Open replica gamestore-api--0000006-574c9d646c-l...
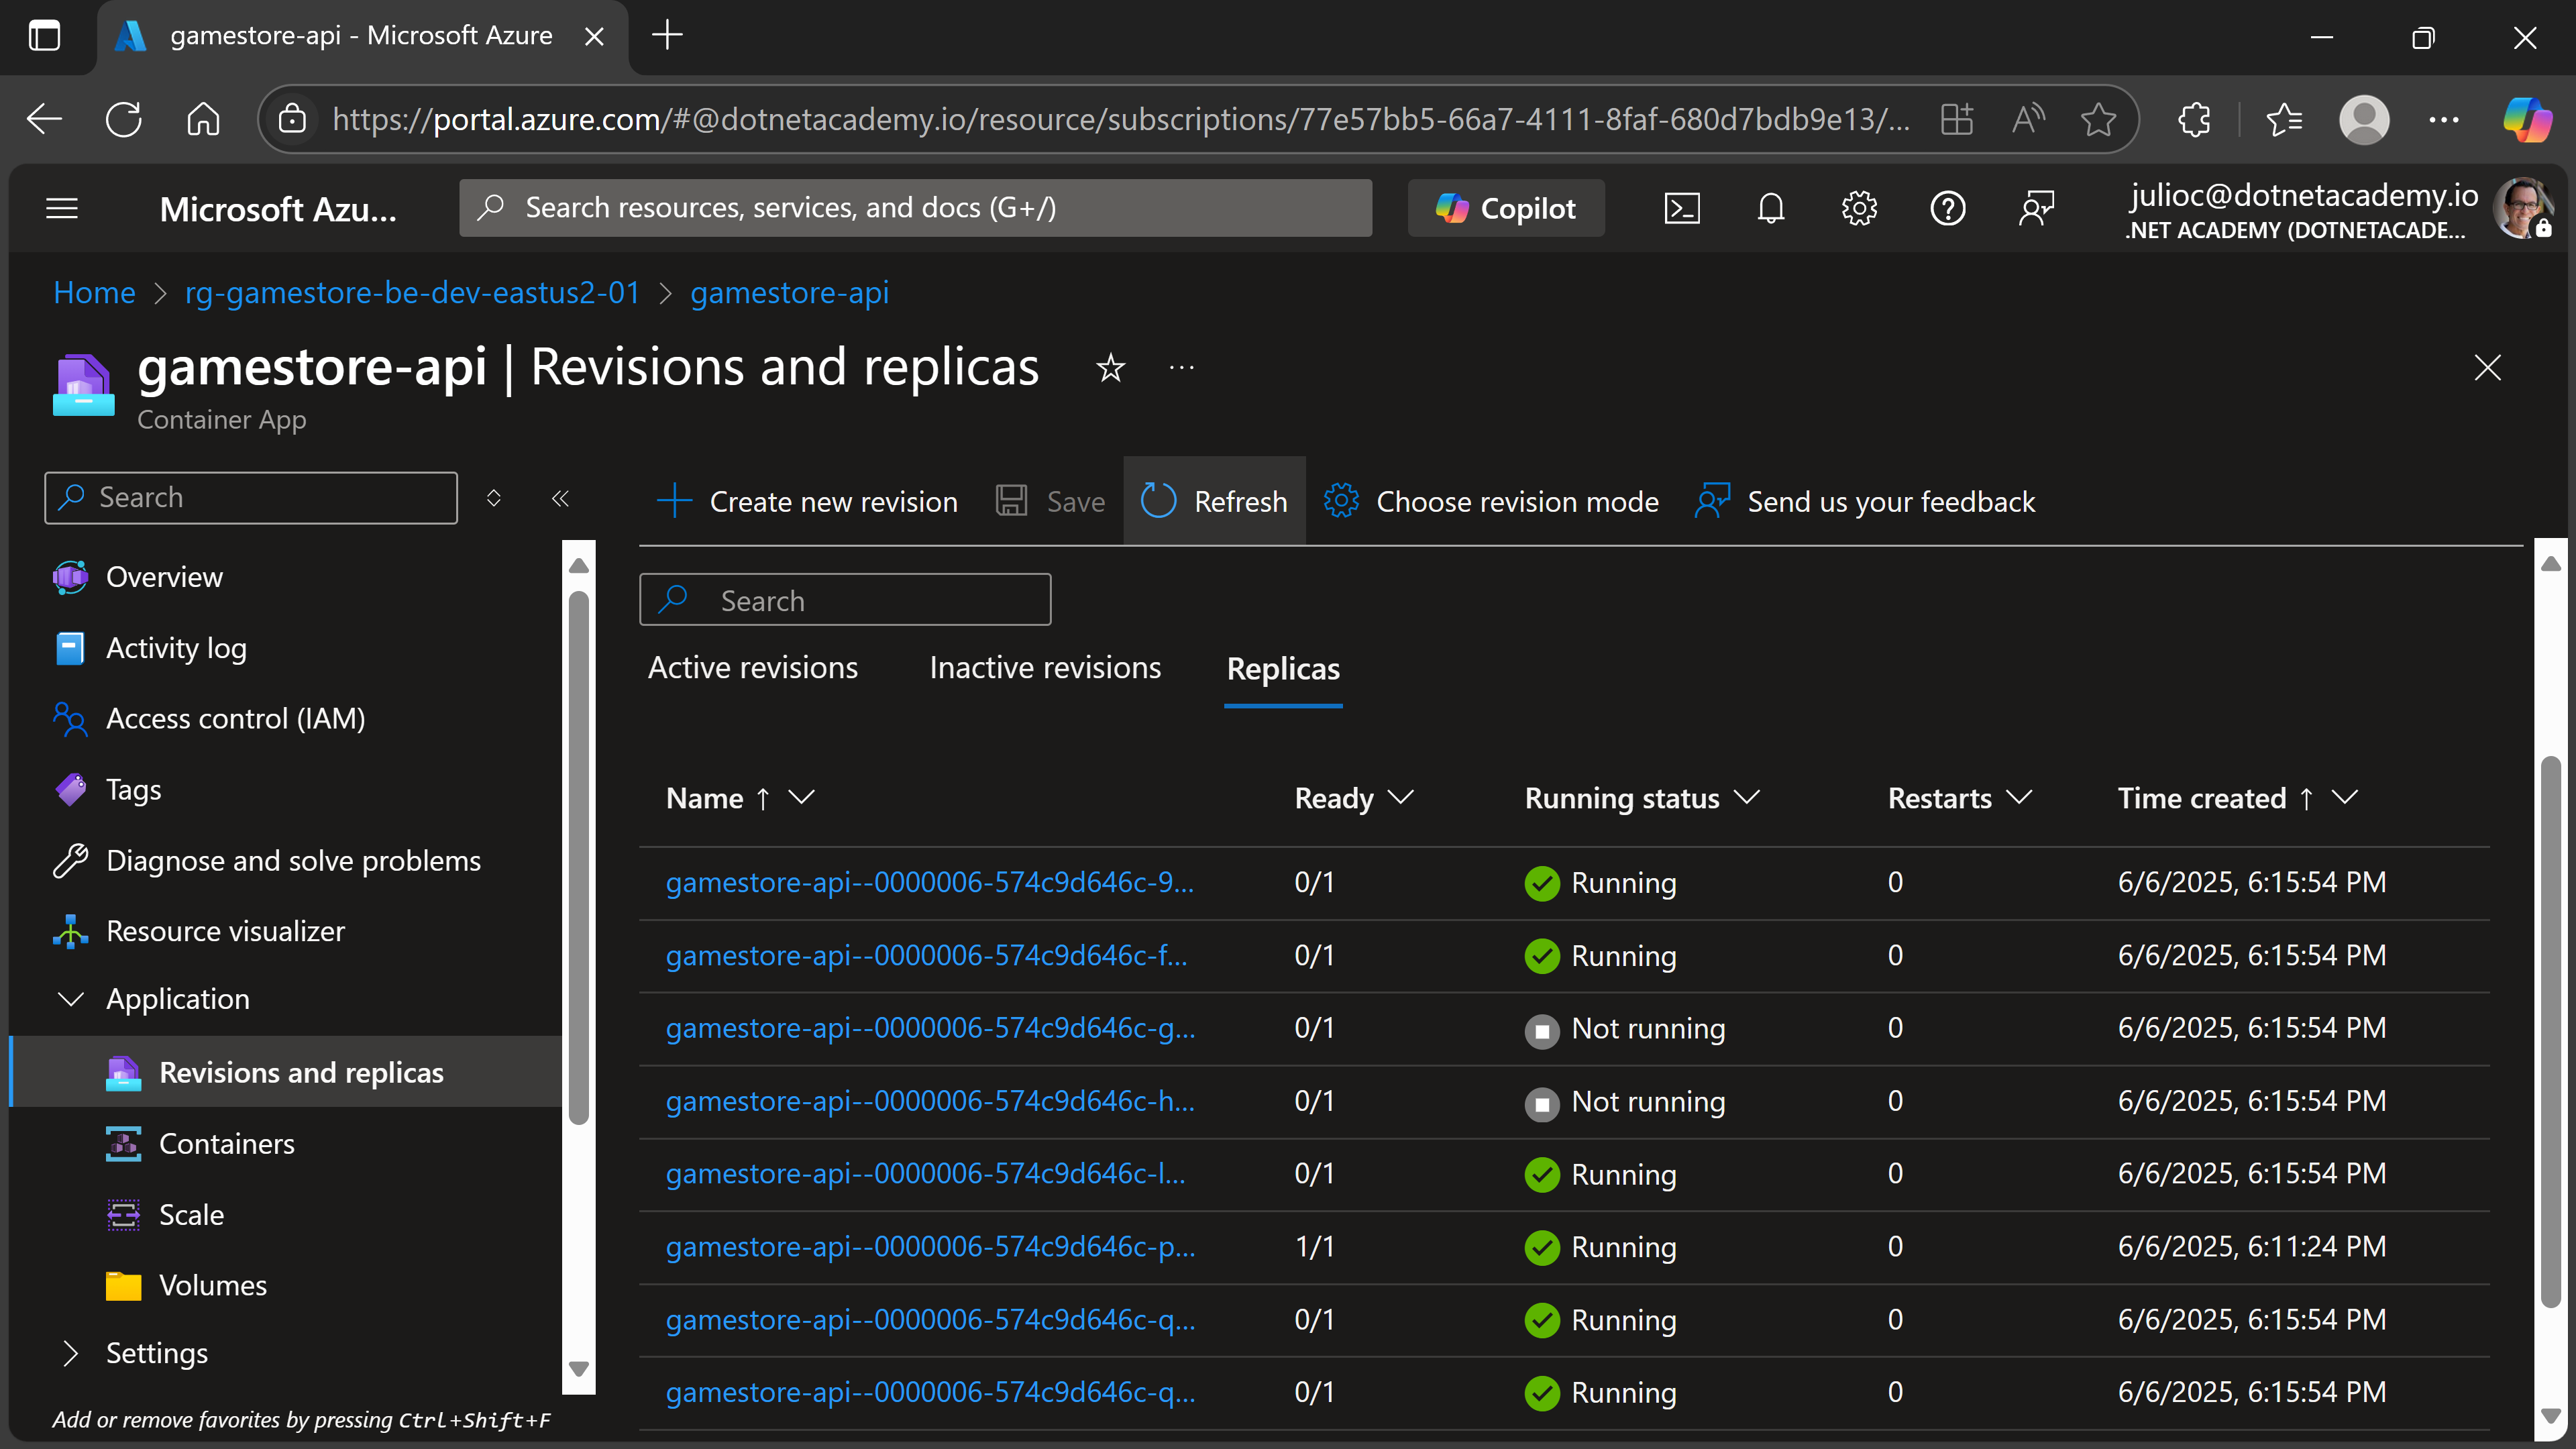Screen dimensions: 2576x1449 (x=925, y=1173)
